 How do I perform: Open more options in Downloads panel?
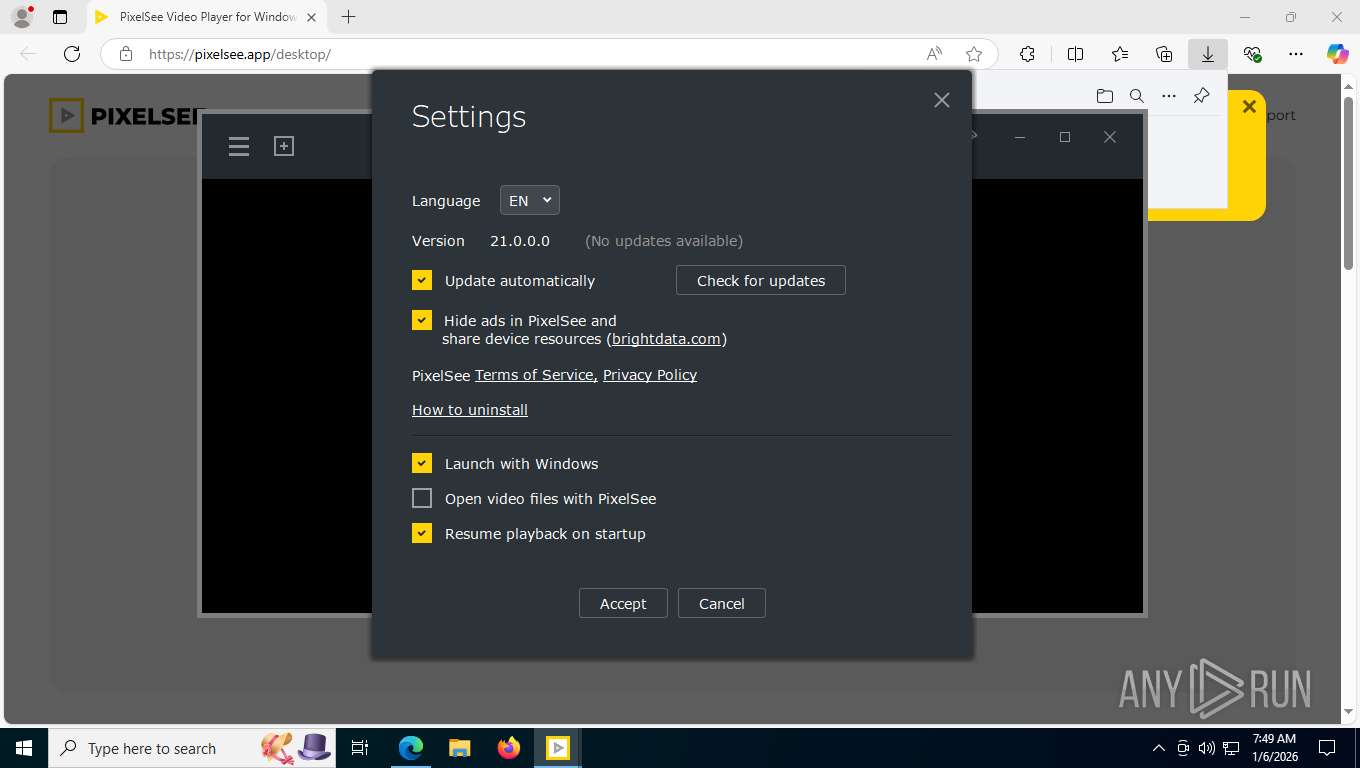[1169, 96]
